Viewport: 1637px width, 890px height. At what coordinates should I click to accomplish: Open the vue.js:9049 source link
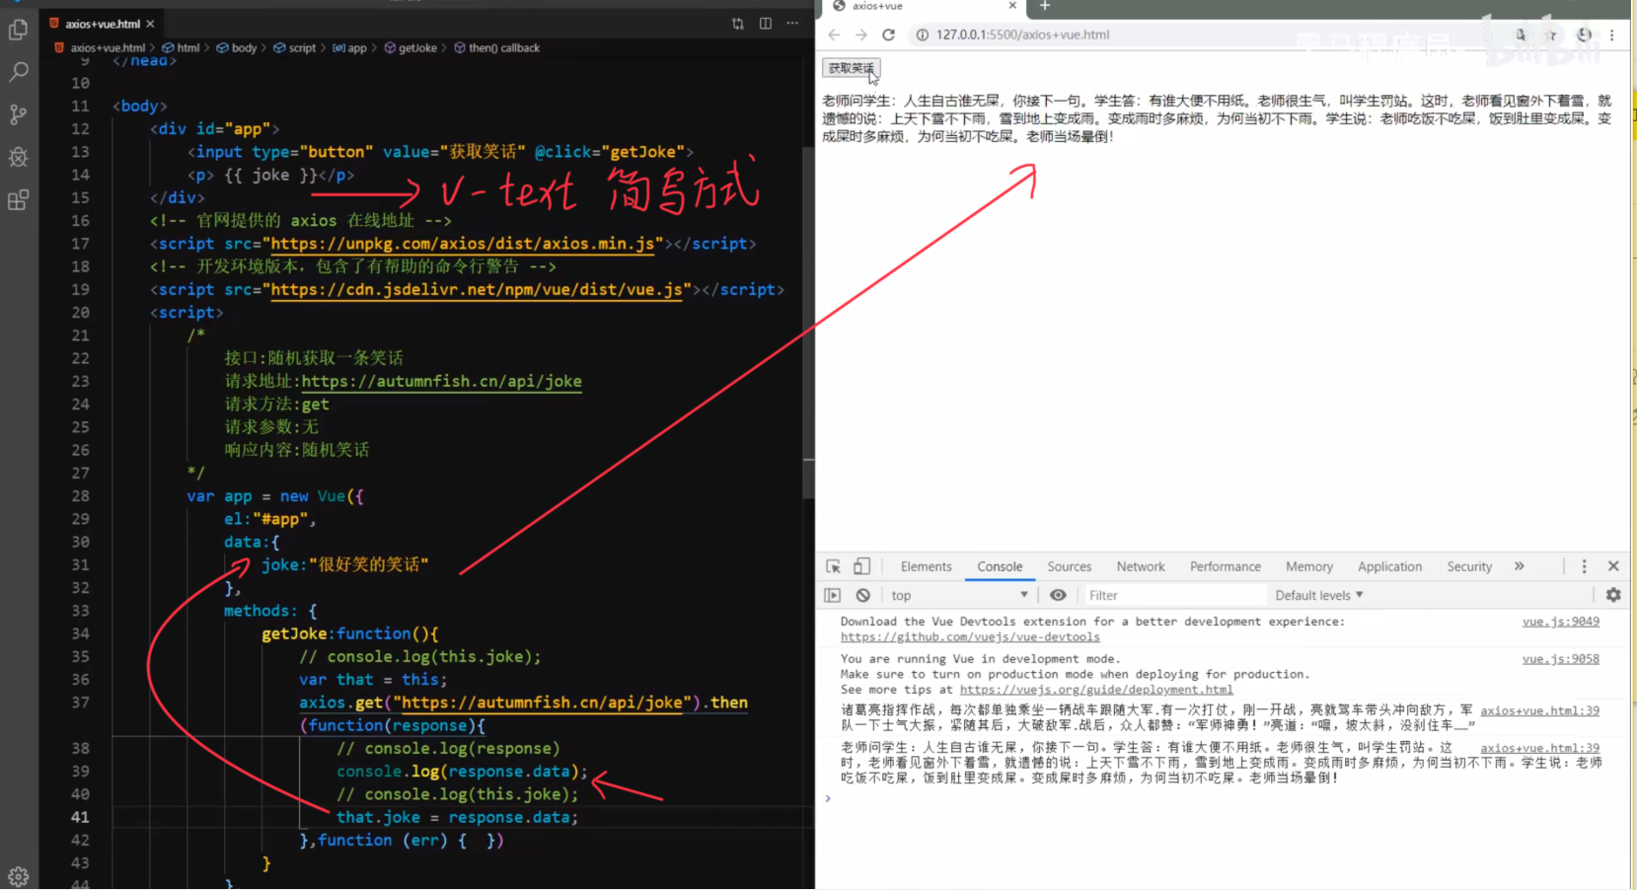click(1560, 622)
